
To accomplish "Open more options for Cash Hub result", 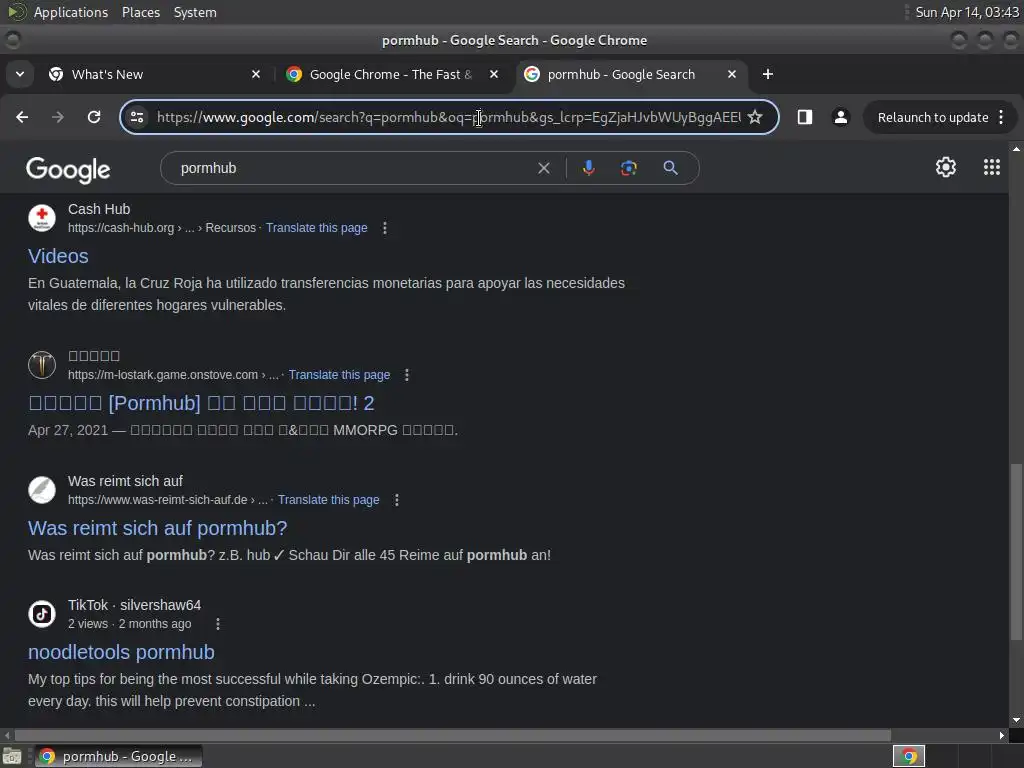I will tap(385, 228).
